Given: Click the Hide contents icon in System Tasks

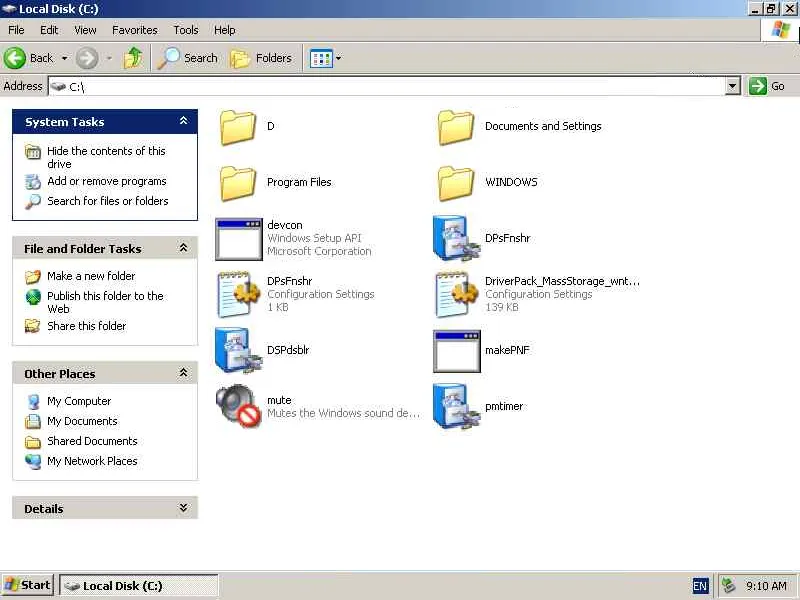Looking at the screenshot, I should tap(33, 152).
